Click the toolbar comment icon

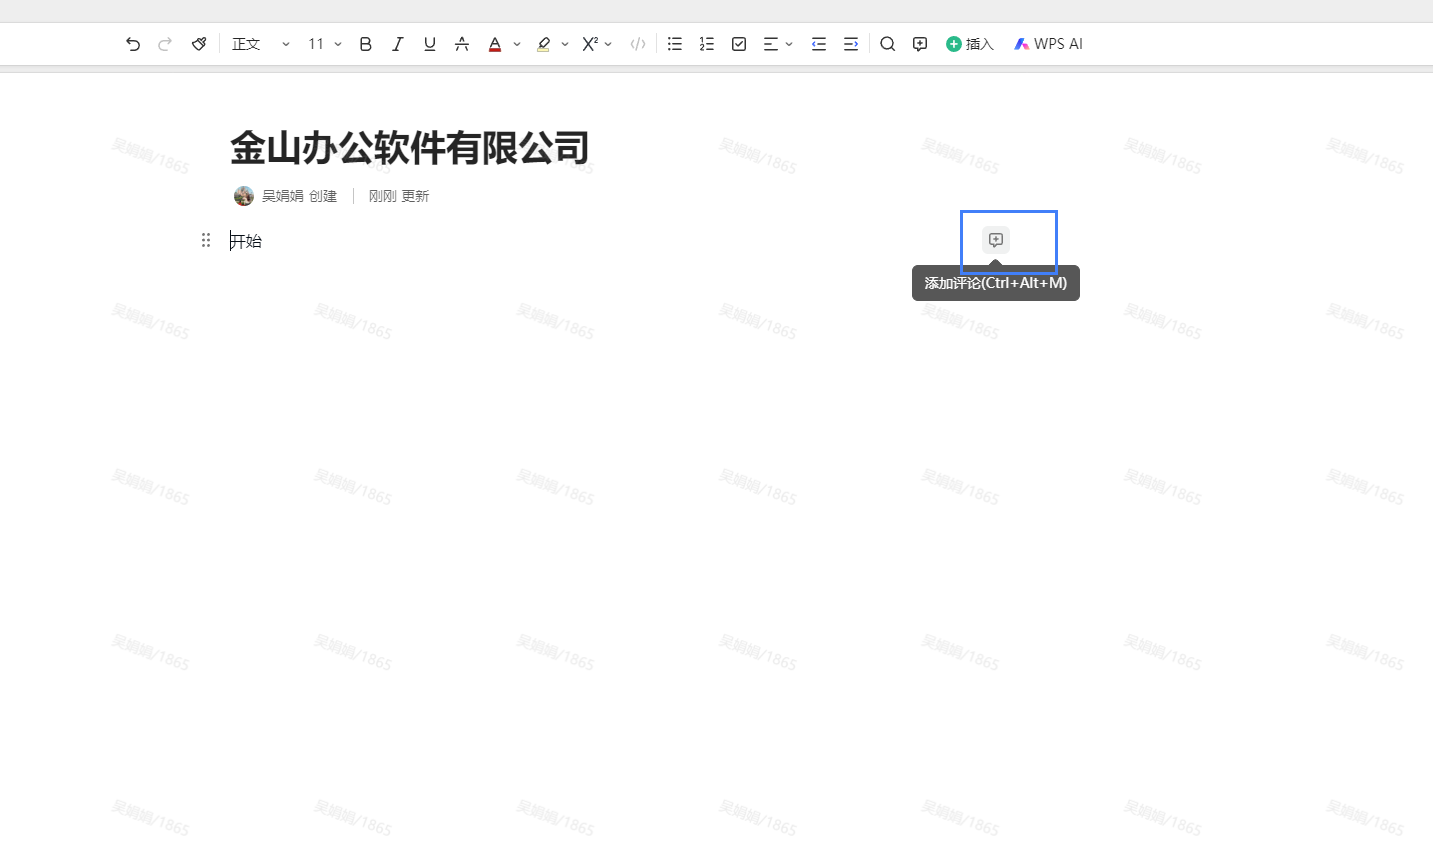click(920, 44)
